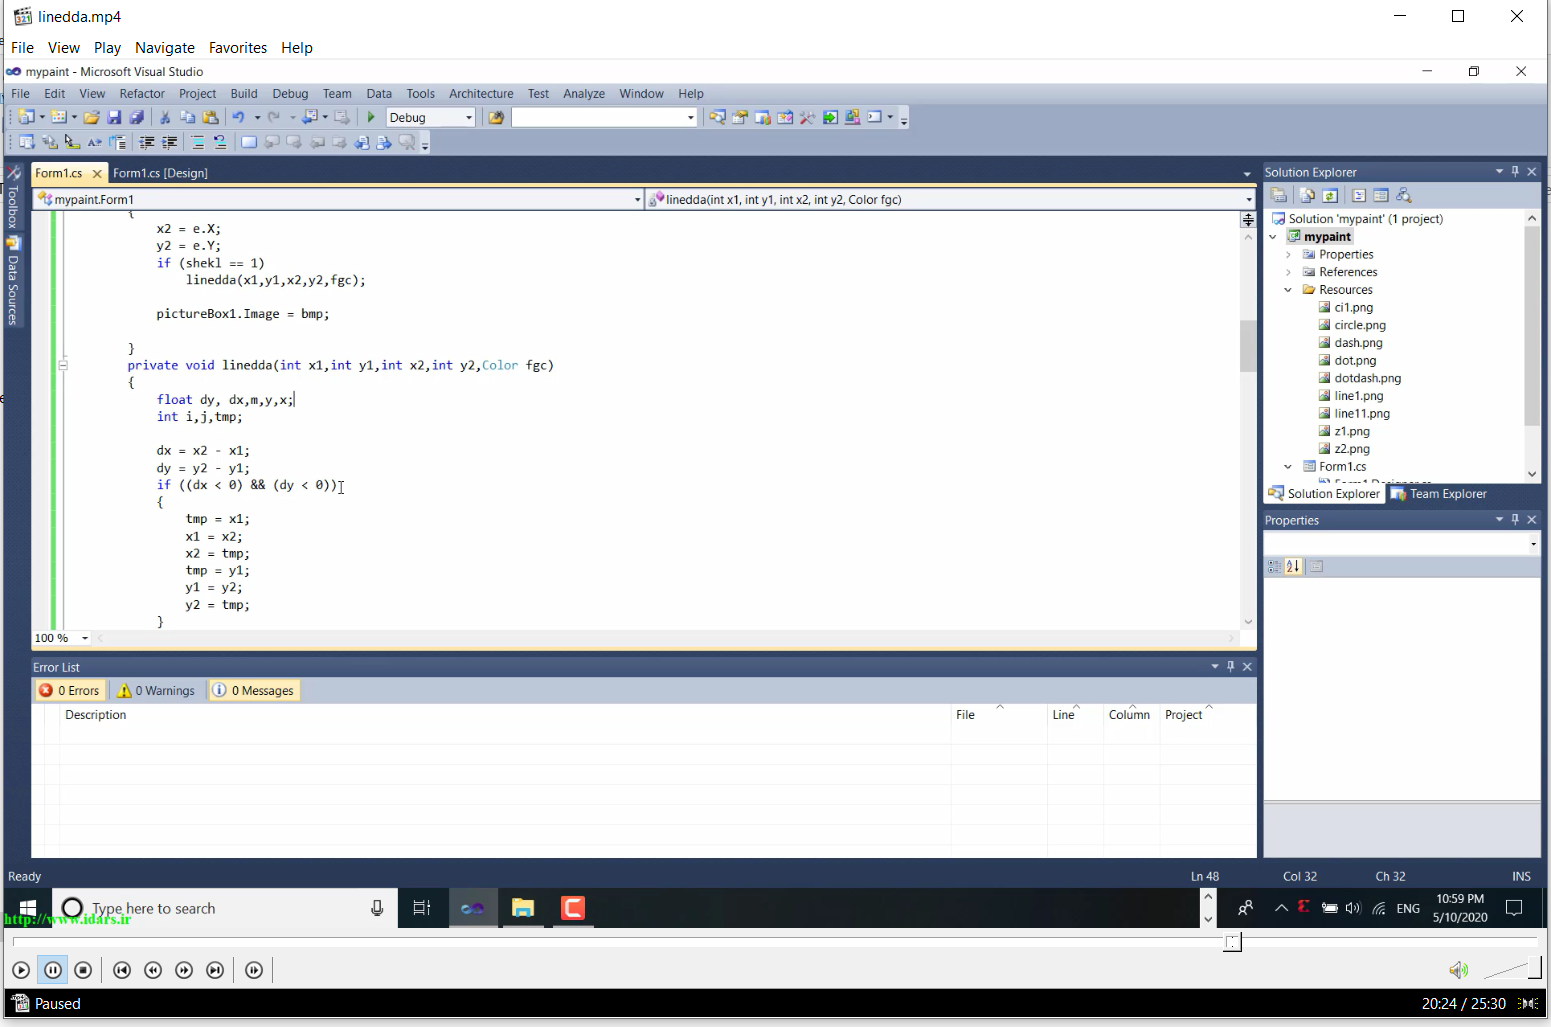This screenshot has height=1027, width=1551.
Task: Start debugging with the green play arrow
Action: pos(371,117)
